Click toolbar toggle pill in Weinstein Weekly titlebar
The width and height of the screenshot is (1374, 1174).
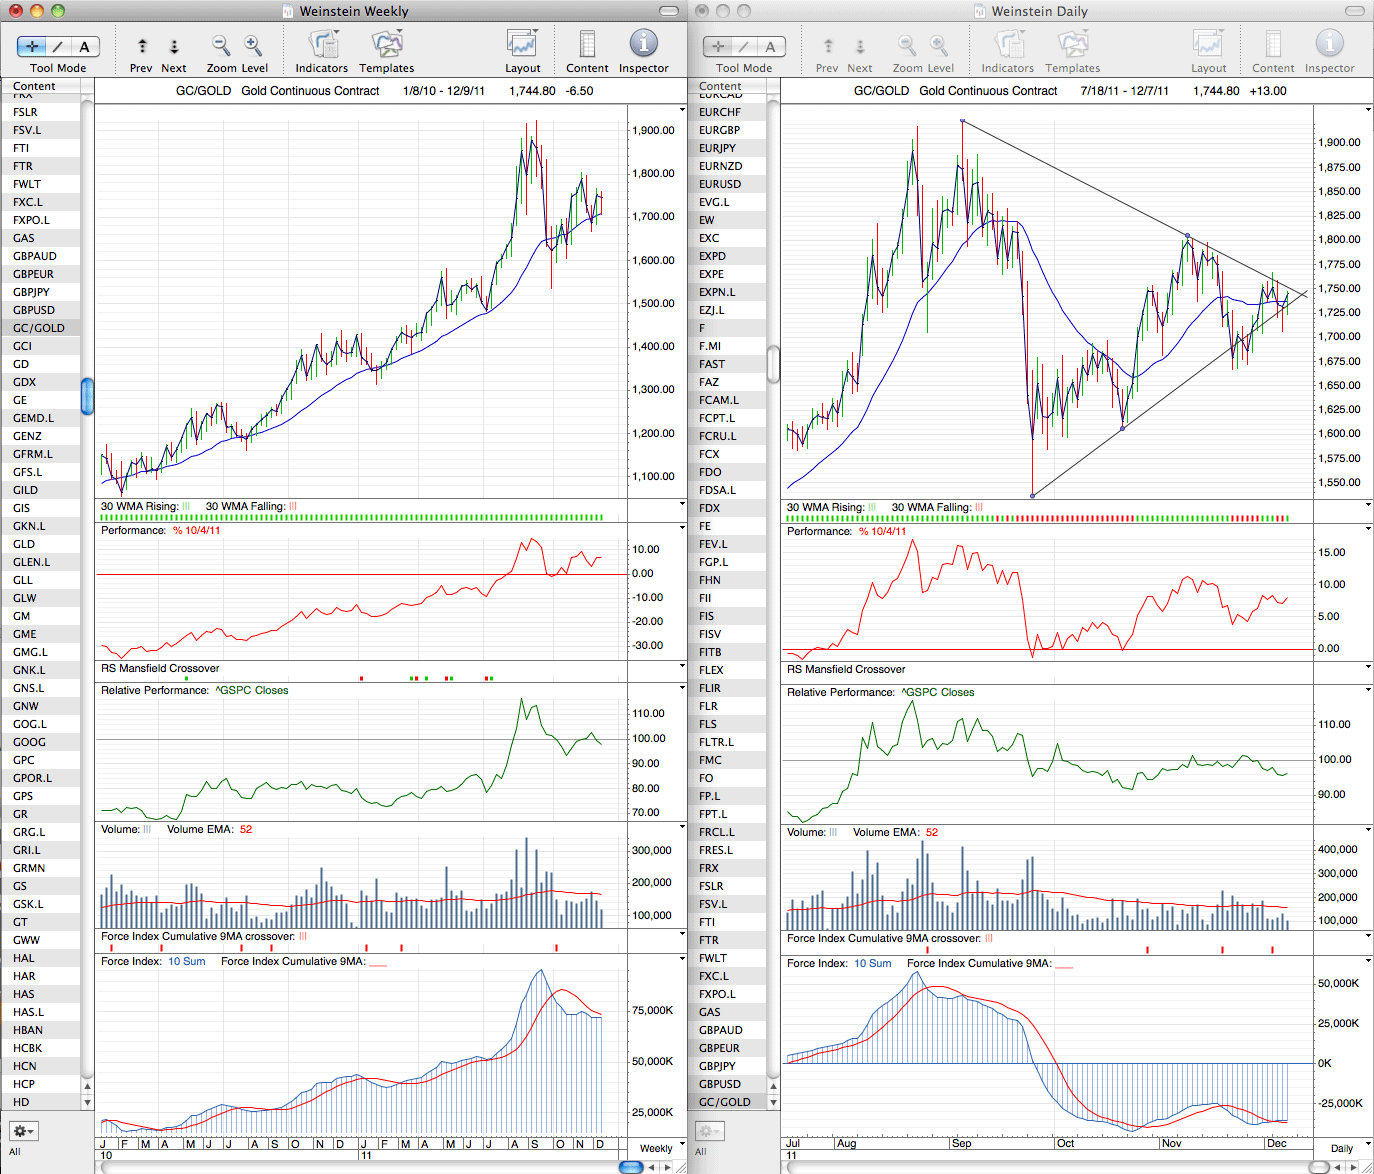(x=669, y=11)
